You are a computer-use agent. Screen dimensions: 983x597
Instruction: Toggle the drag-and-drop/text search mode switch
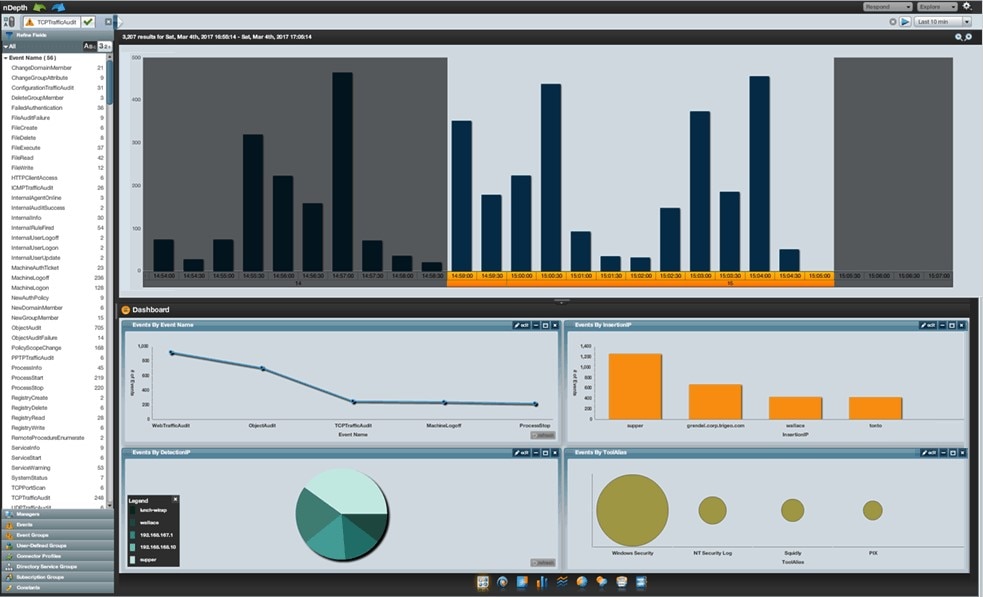[9, 22]
